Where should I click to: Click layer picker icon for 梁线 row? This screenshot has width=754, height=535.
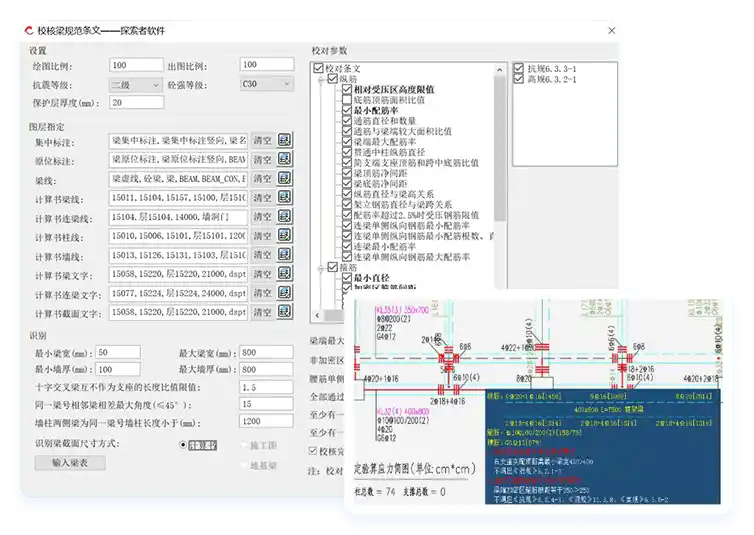pos(285,179)
